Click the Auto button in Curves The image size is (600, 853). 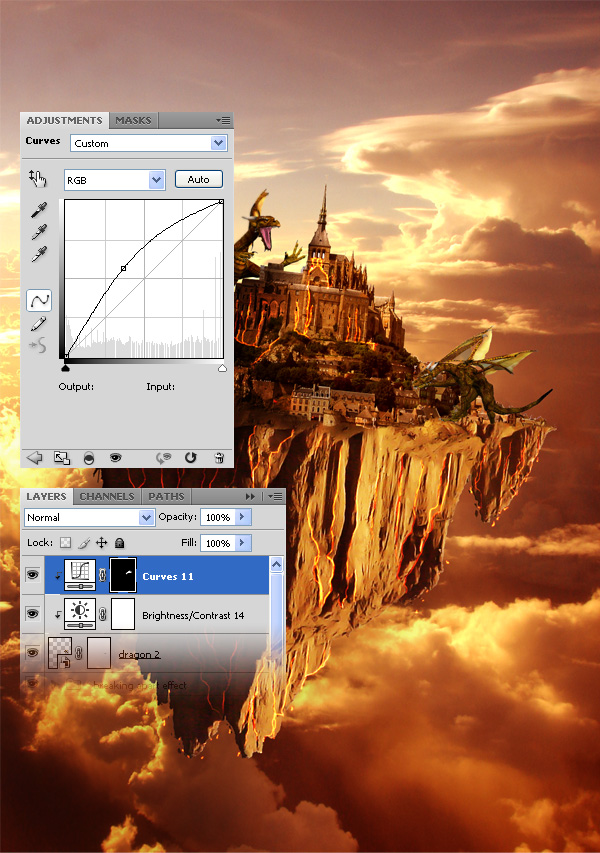tap(199, 179)
